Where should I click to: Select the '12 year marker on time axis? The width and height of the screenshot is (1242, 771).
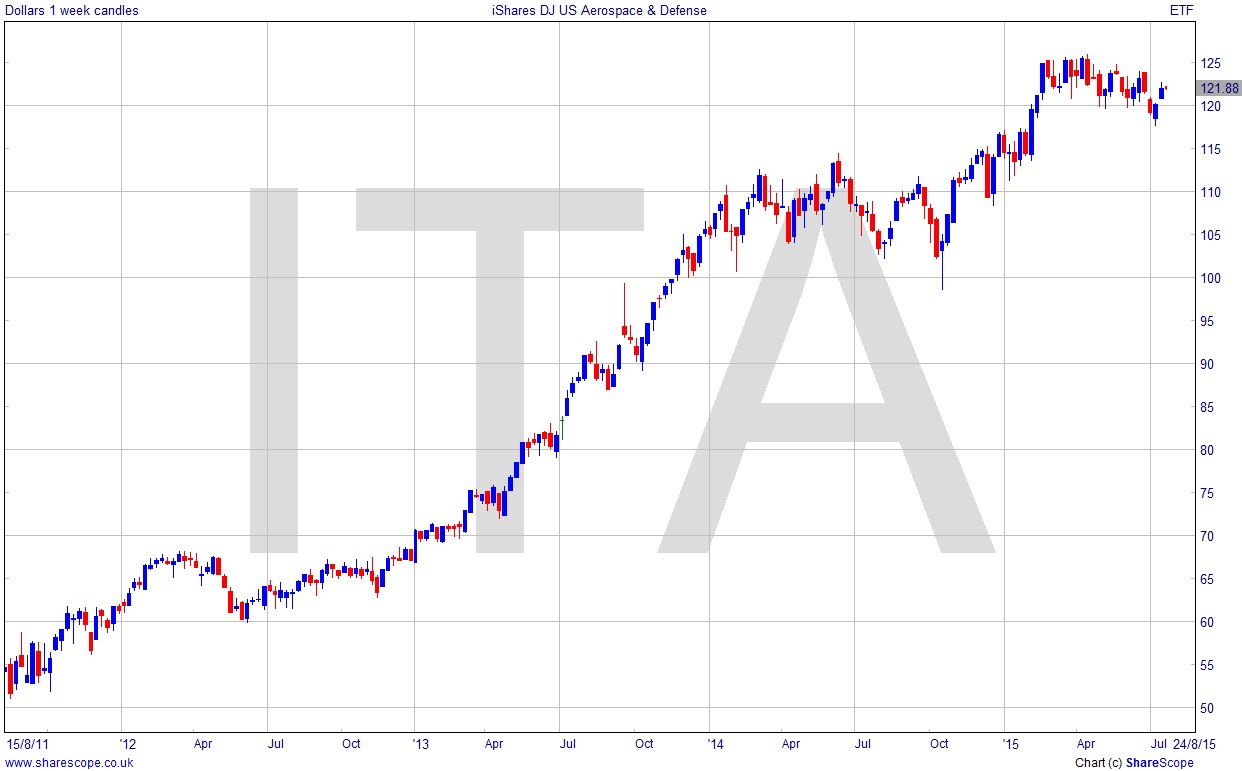click(x=127, y=743)
